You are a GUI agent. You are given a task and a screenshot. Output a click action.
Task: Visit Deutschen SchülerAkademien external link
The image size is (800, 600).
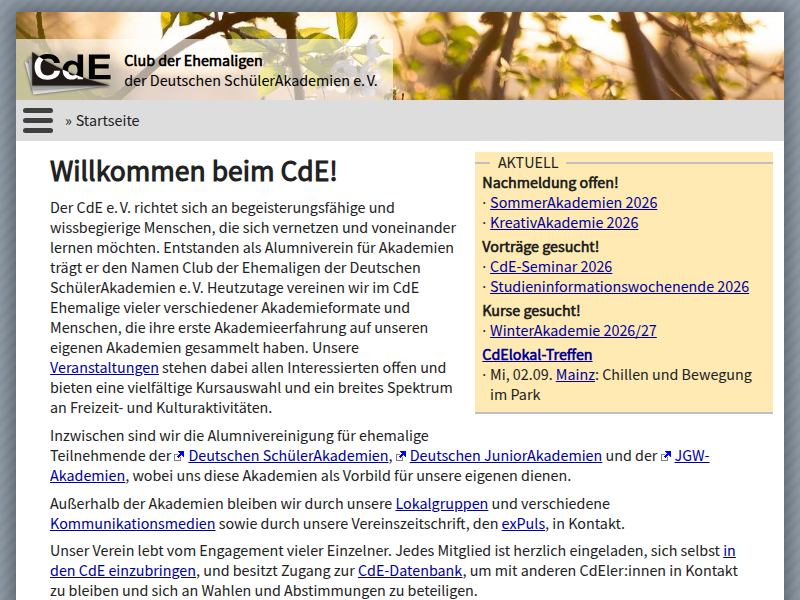tap(288, 456)
